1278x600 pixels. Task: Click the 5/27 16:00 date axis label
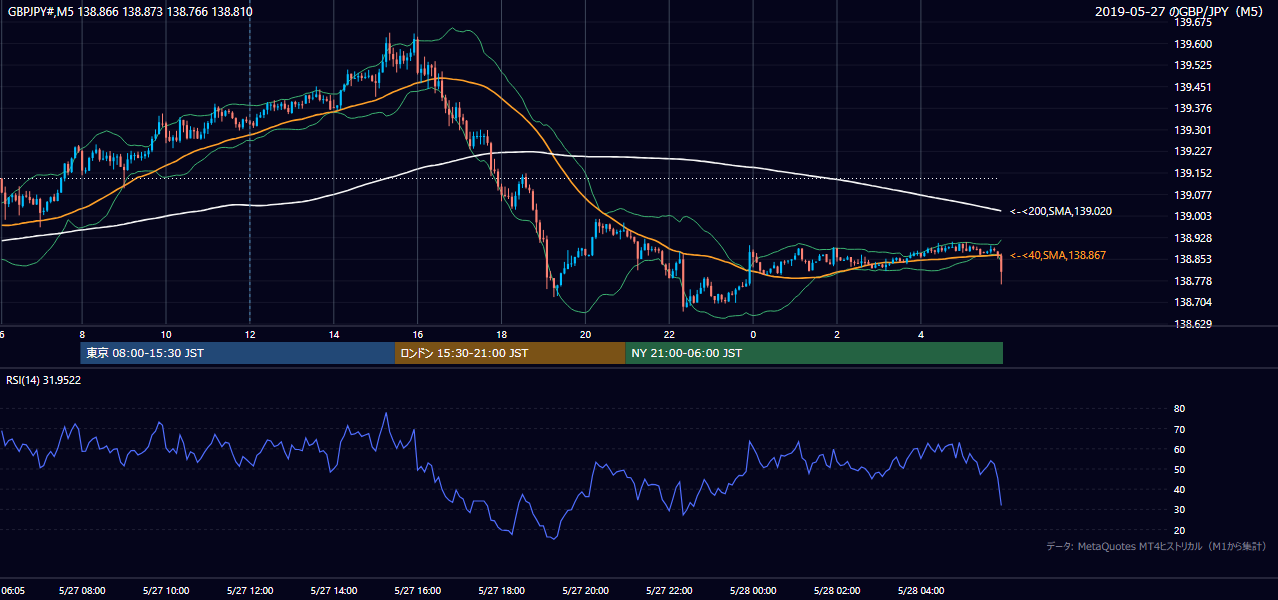click(418, 591)
